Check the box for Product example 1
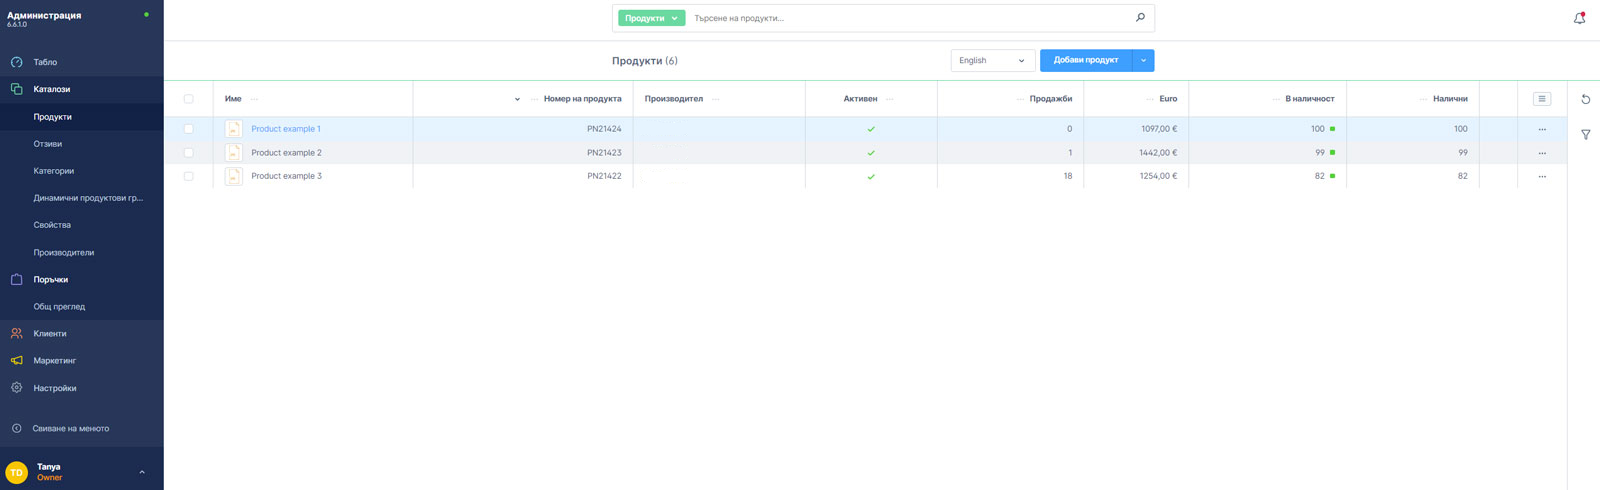 click(188, 129)
